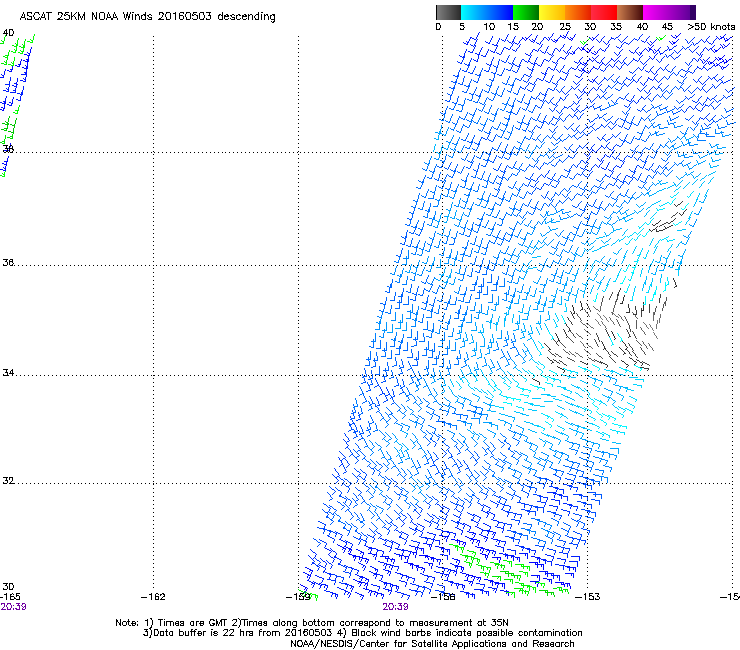
Task: Click the latitude axis label "32"
Action: (8, 481)
